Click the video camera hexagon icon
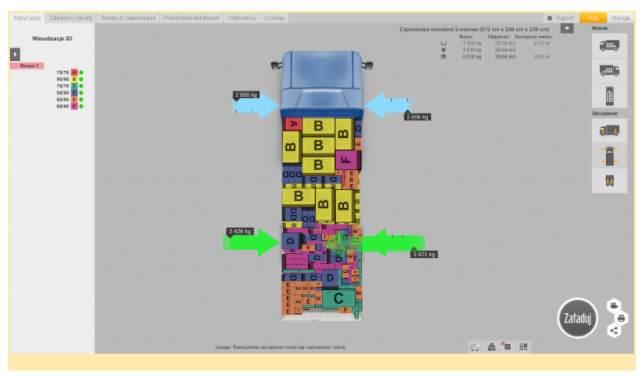Screen dimensions: 642x376 614,306
